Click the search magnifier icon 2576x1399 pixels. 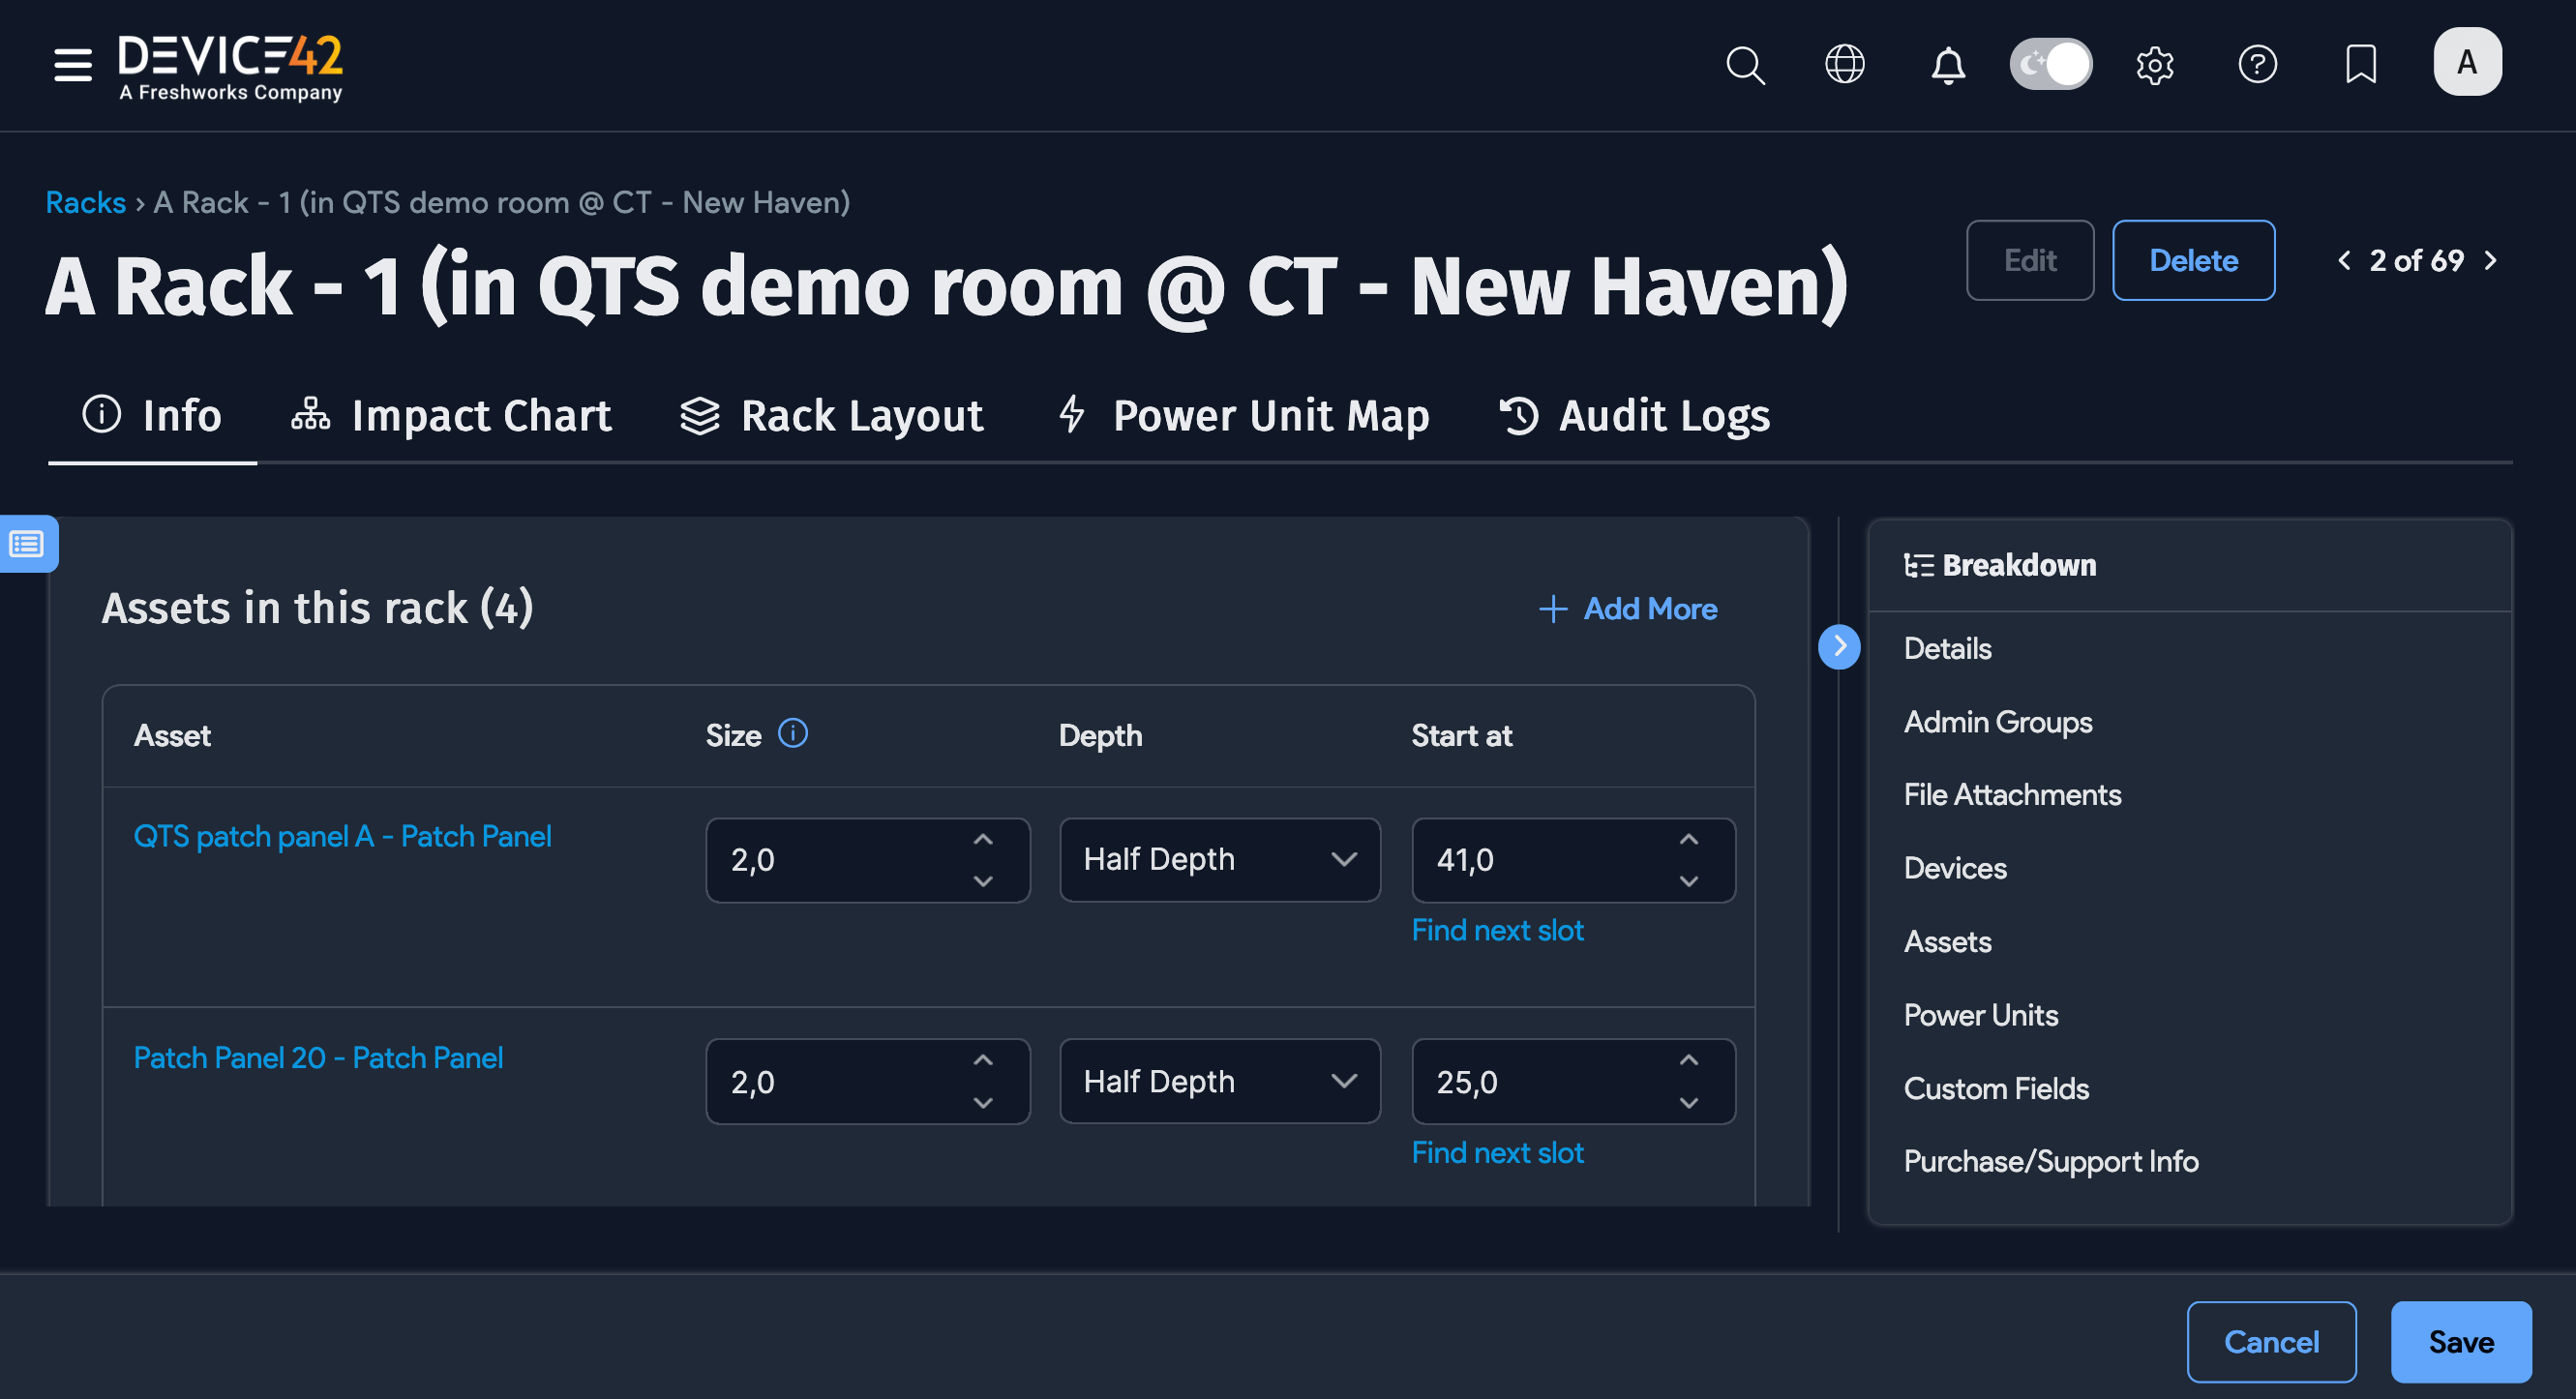coord(1745,65)
